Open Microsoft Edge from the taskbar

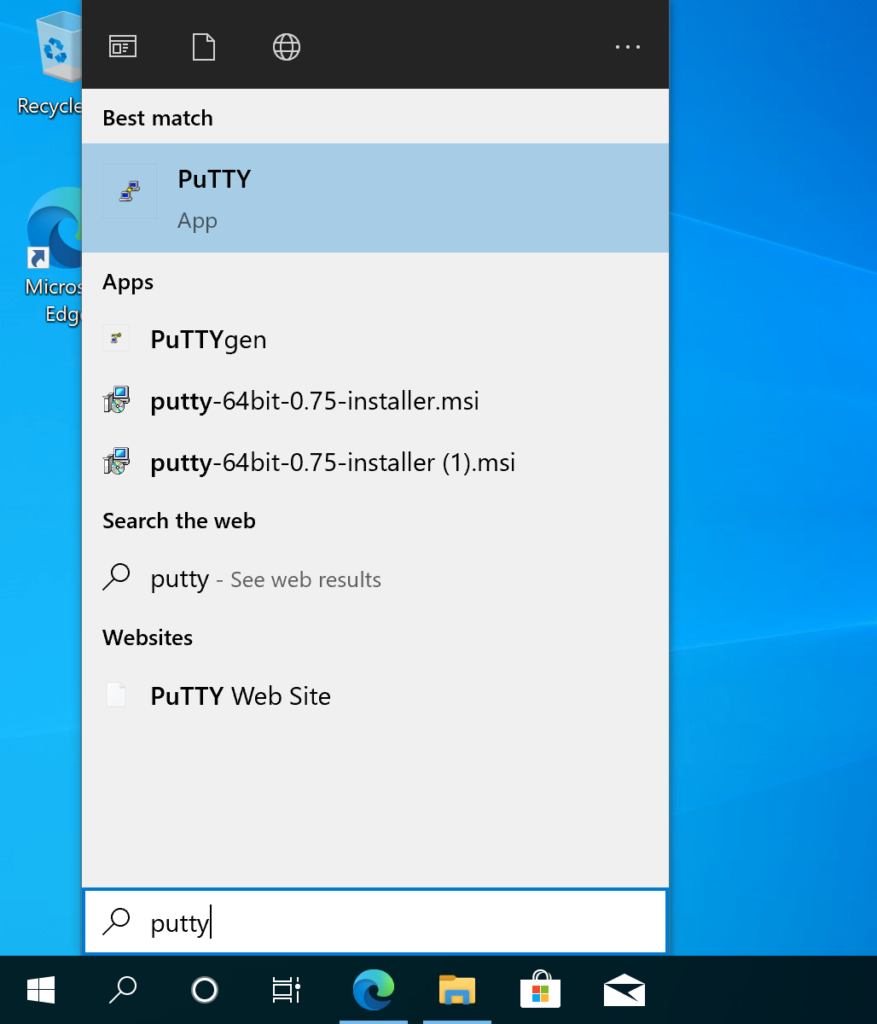[x=372, y=990]
